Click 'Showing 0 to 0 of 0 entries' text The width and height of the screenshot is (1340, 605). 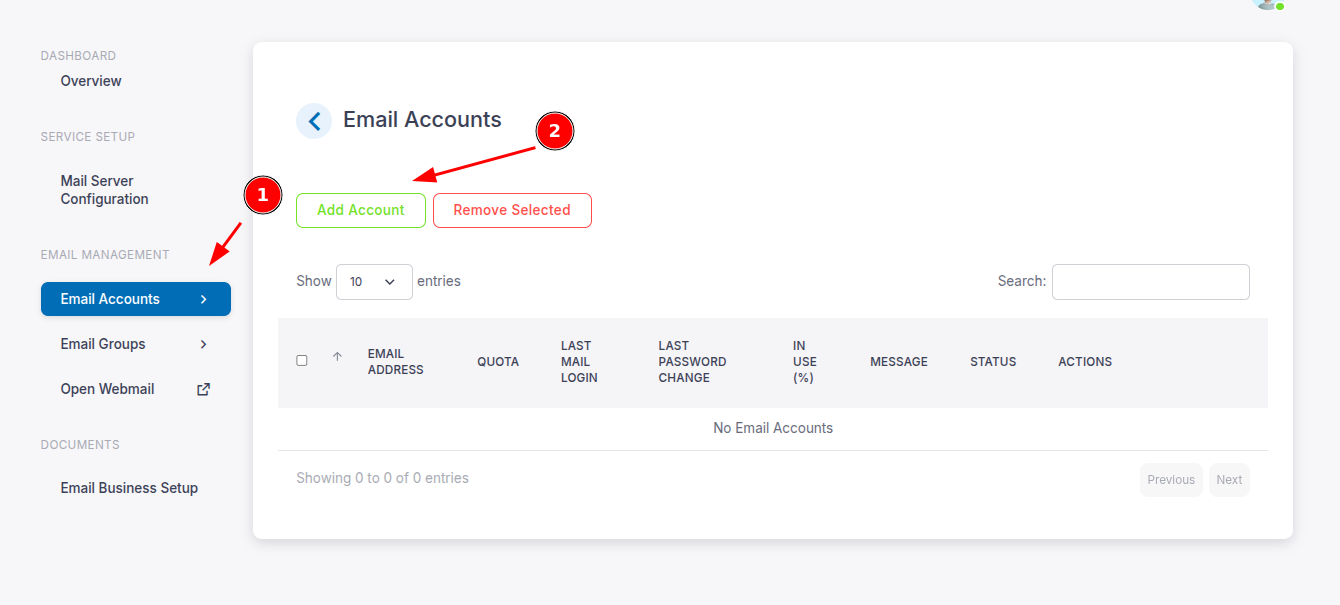tap(382, 478)
